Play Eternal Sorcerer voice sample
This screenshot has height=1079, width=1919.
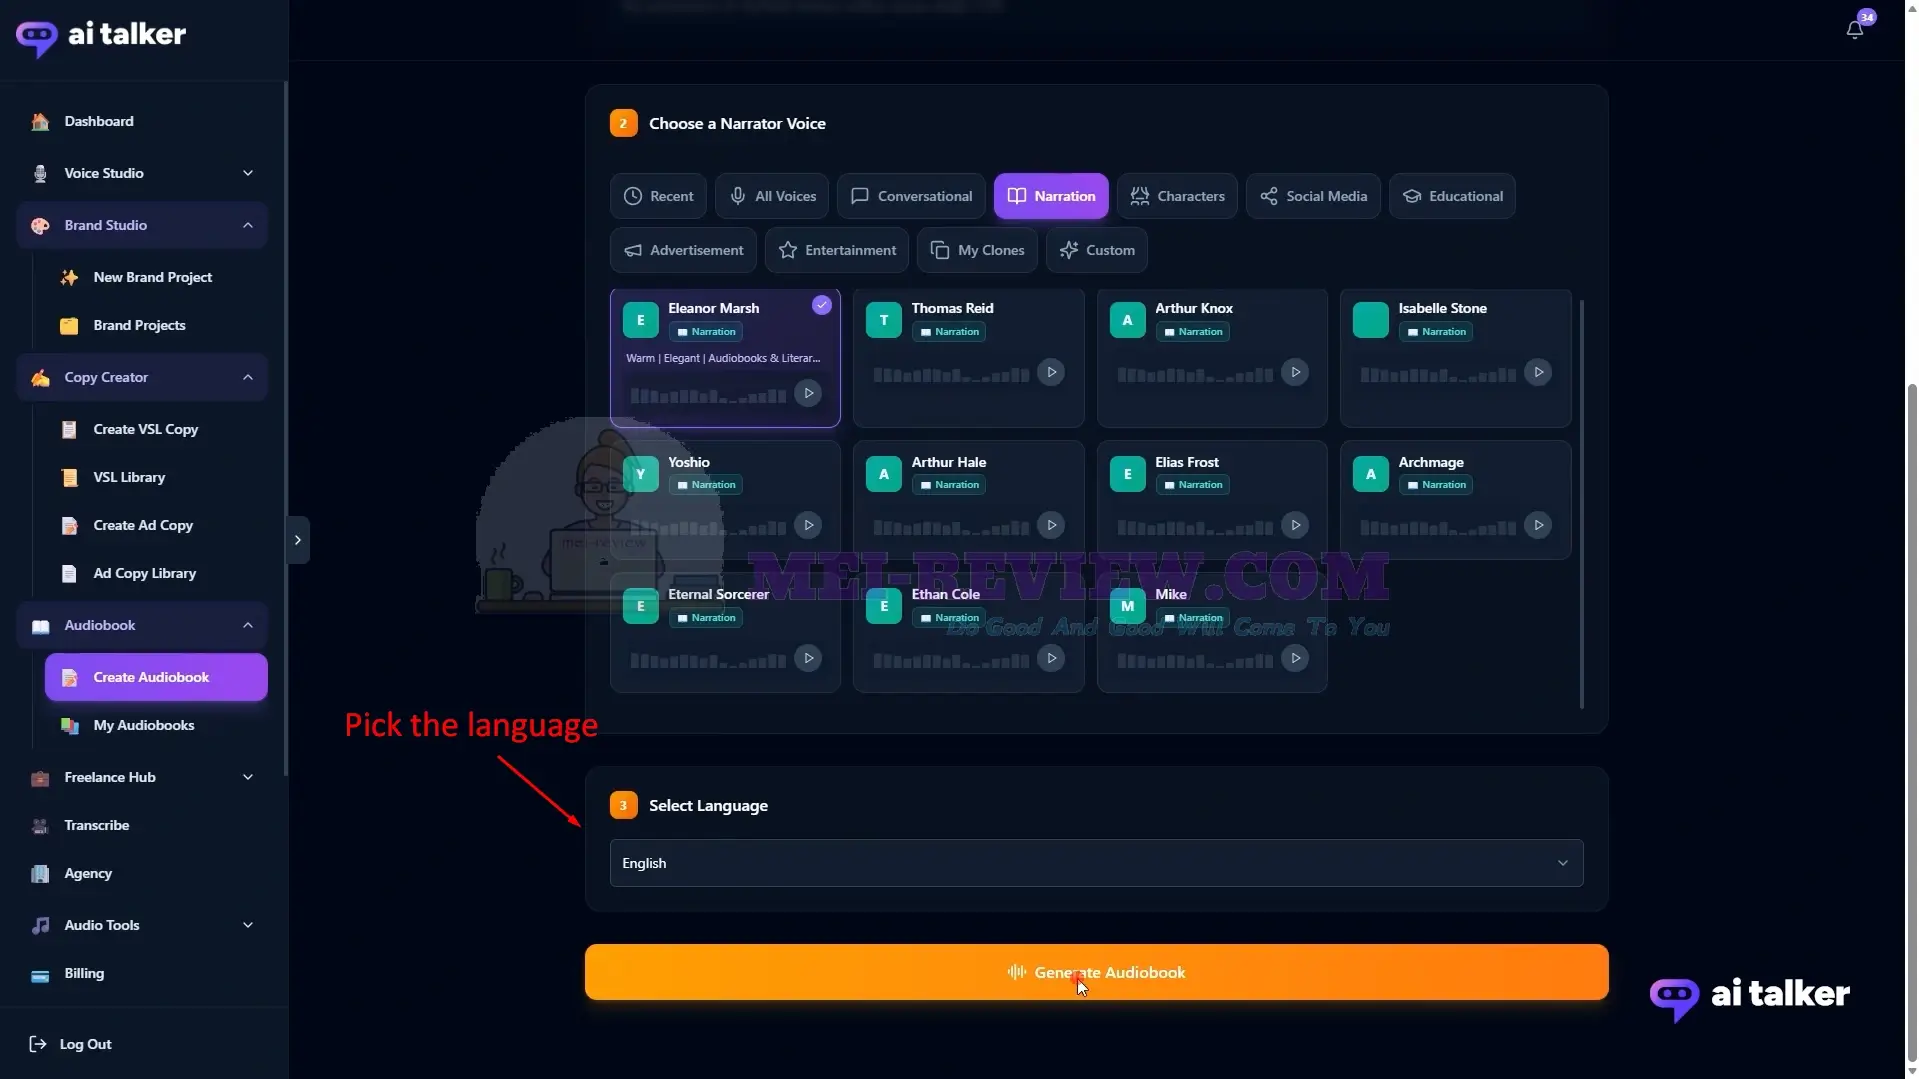click(x=808, y=658)
